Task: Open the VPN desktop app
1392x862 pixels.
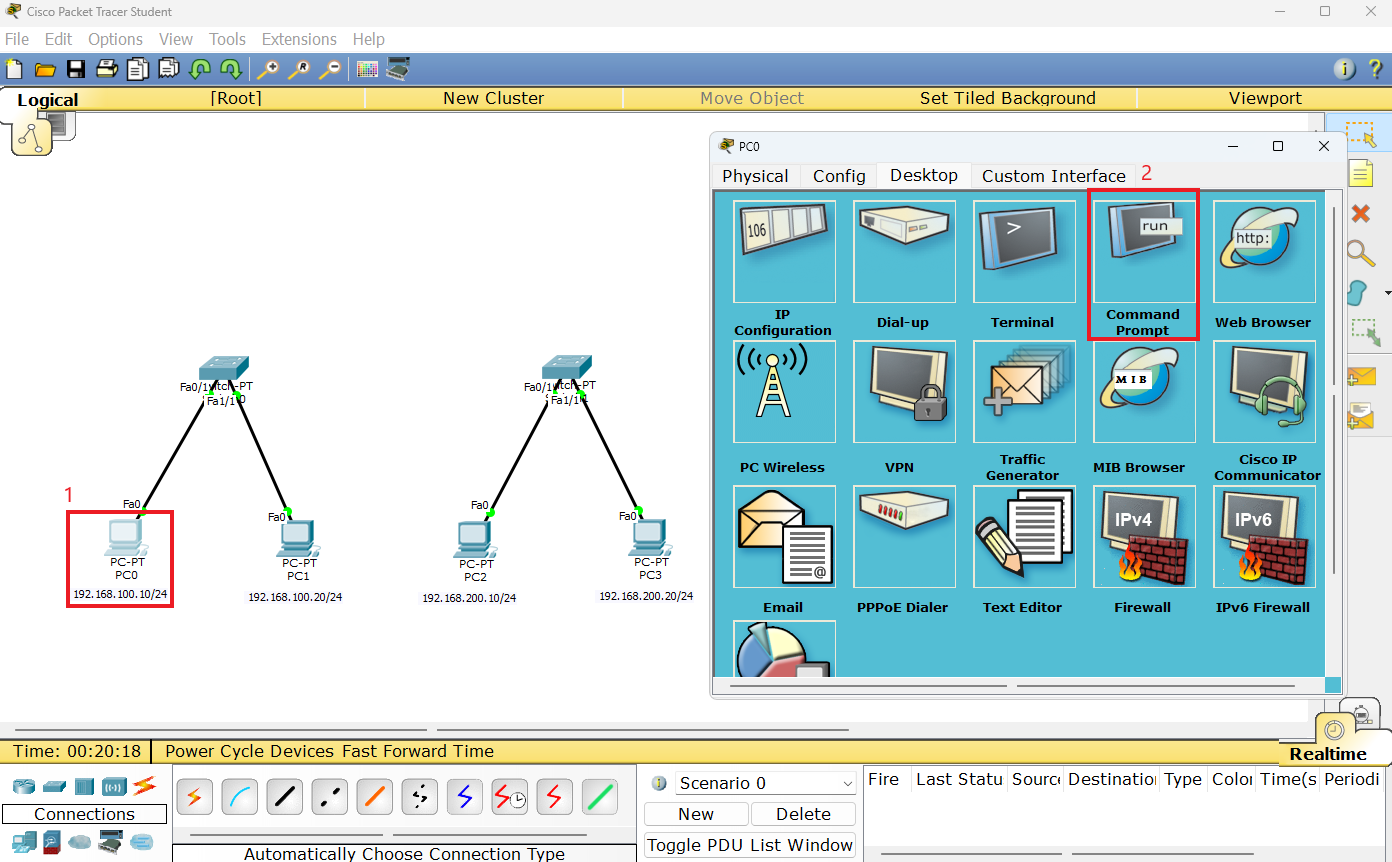Action: (x=904, y=407)
